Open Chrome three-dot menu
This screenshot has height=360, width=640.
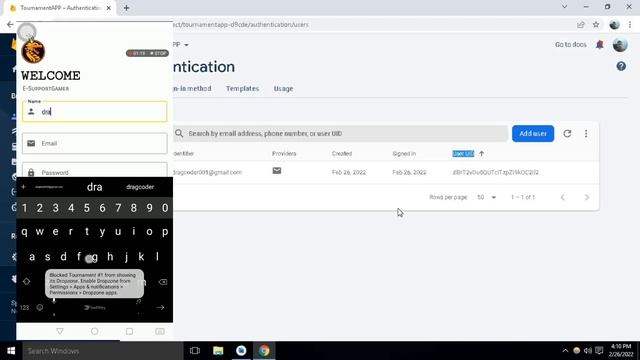[630, 24]
